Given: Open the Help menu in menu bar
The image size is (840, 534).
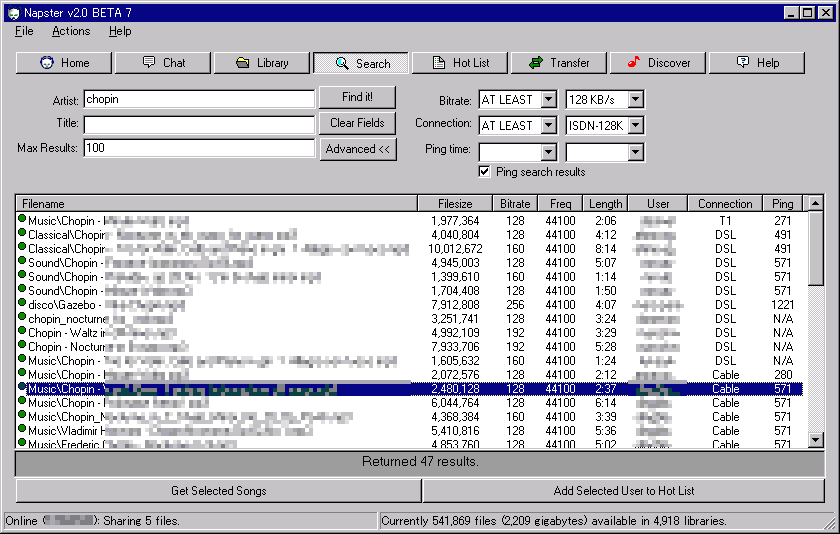Looking at the screenshot, I should [x=120, y=31].
